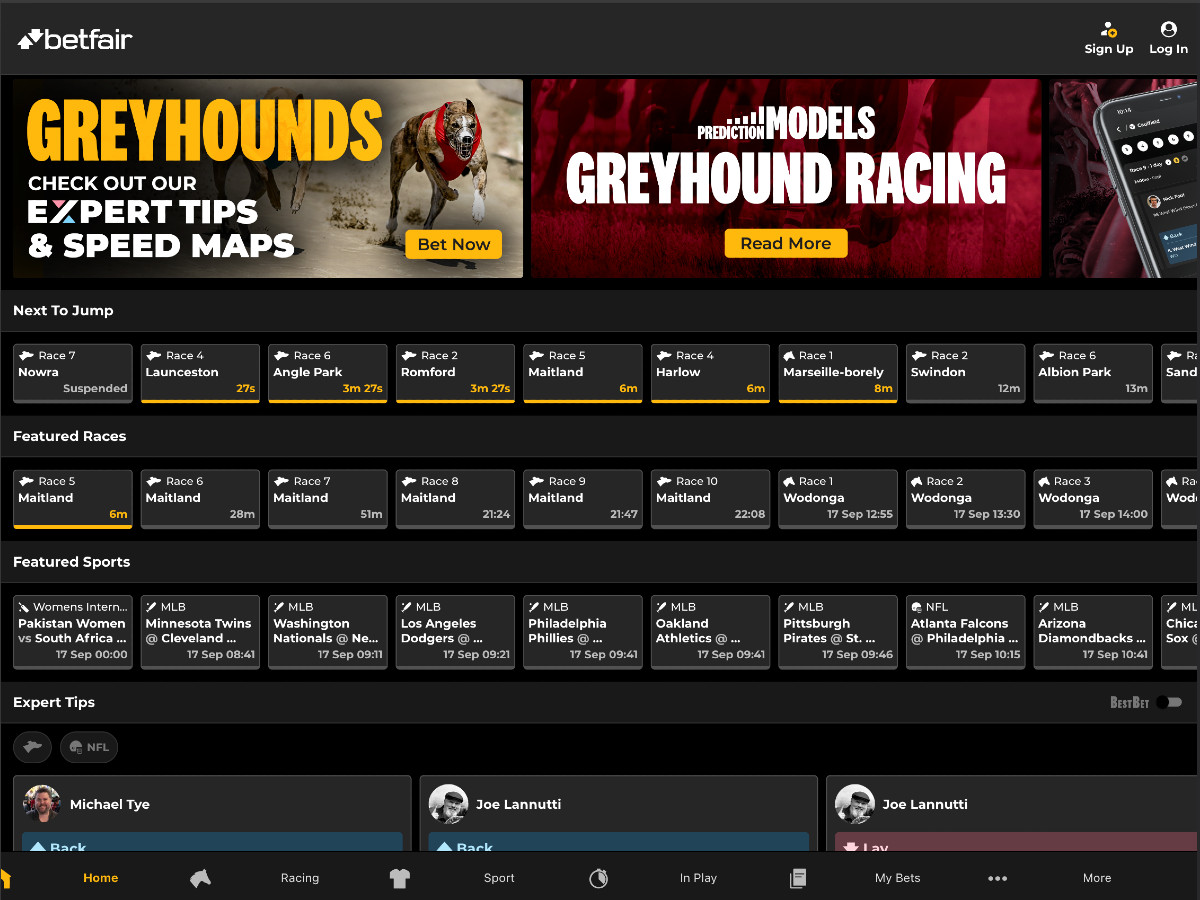Viewport: 1200px width, 900px height.
Task: Open the Log In page
Action: pos(1168,38)
